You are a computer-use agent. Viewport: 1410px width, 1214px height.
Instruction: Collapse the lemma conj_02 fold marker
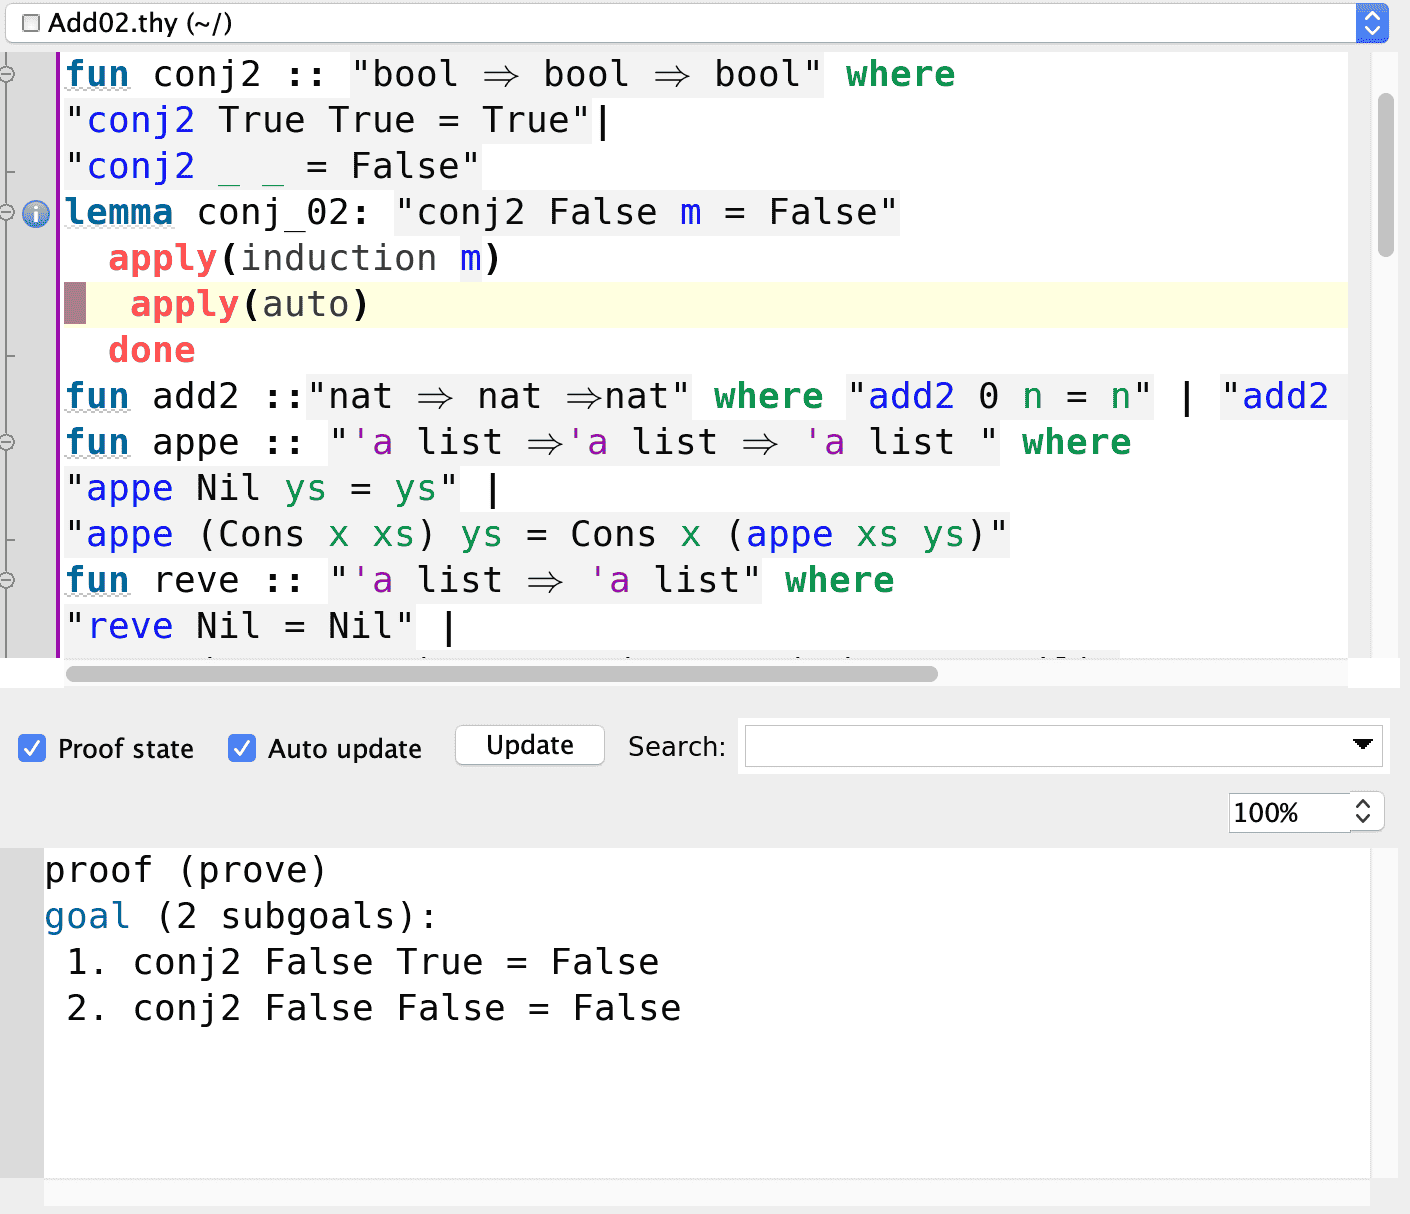pos(7,212)
